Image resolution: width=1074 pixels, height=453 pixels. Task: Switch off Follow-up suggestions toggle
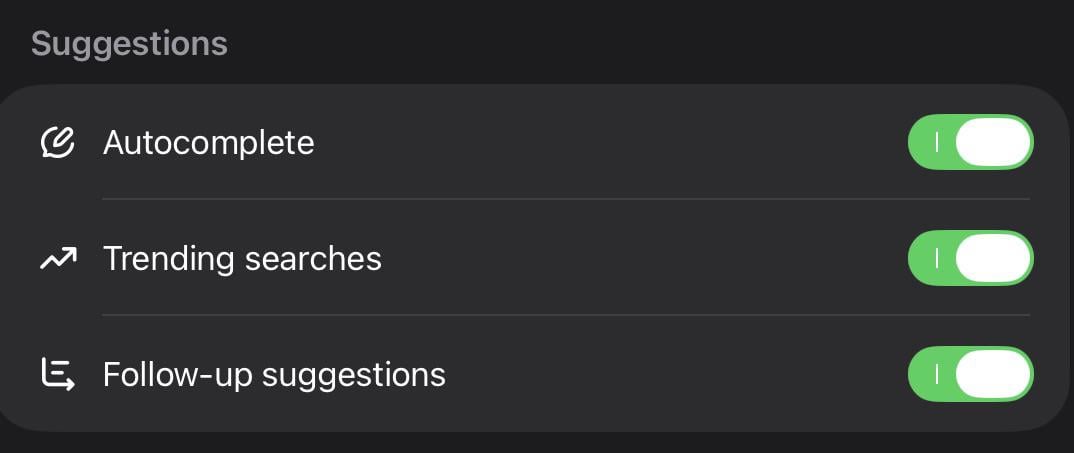pos(970,374)
